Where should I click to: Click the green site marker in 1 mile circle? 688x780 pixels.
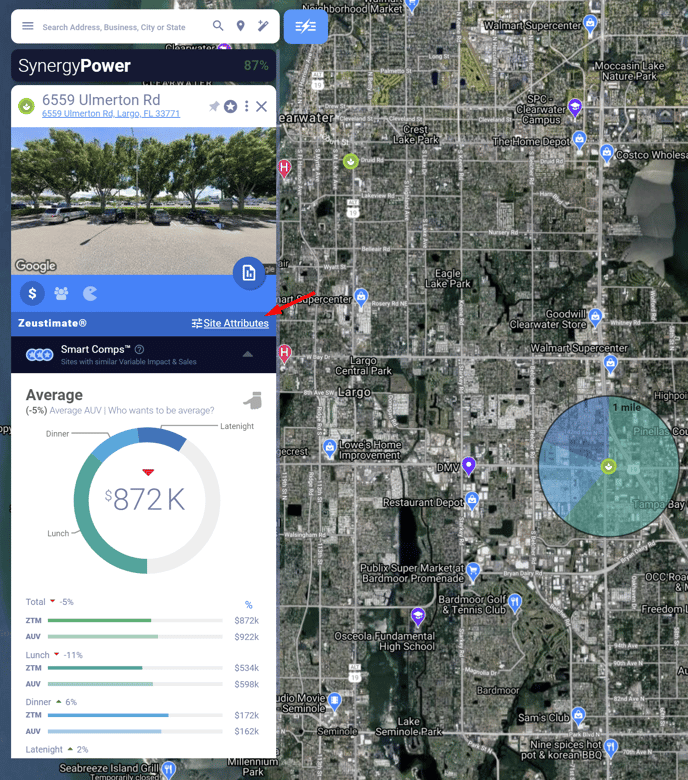point(608,467)
